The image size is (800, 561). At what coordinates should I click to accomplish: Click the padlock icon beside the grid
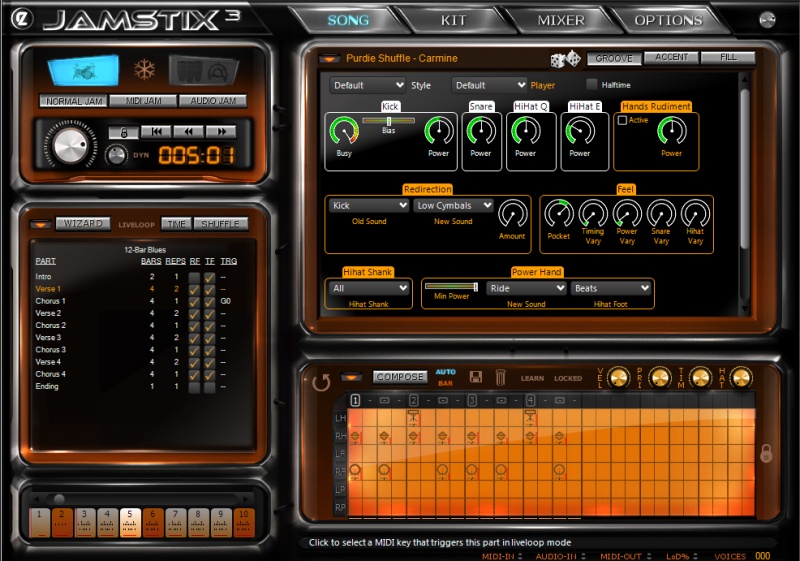(766, 451)
